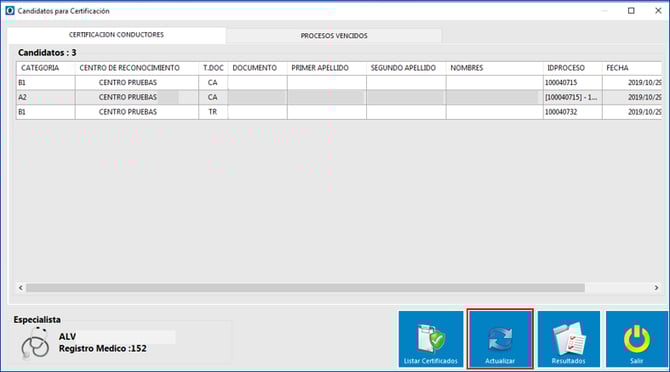Click the scroll left arrow of horizontal scrollbar
Image resolution: width=670 pixels, height=372 pixels.
[x=21, y=288]
